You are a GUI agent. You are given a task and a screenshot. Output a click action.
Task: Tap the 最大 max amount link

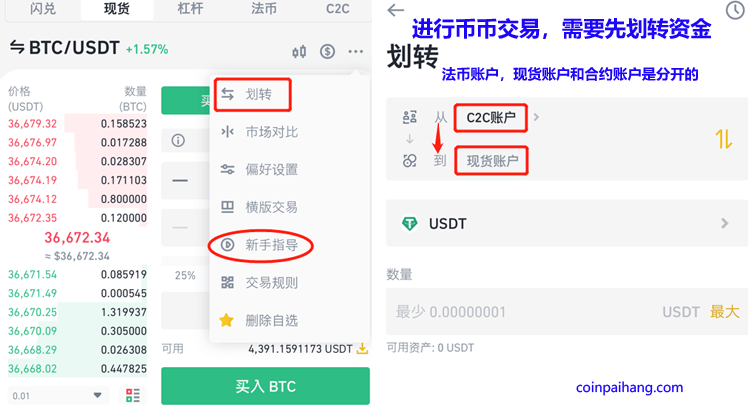click(724, 312)
